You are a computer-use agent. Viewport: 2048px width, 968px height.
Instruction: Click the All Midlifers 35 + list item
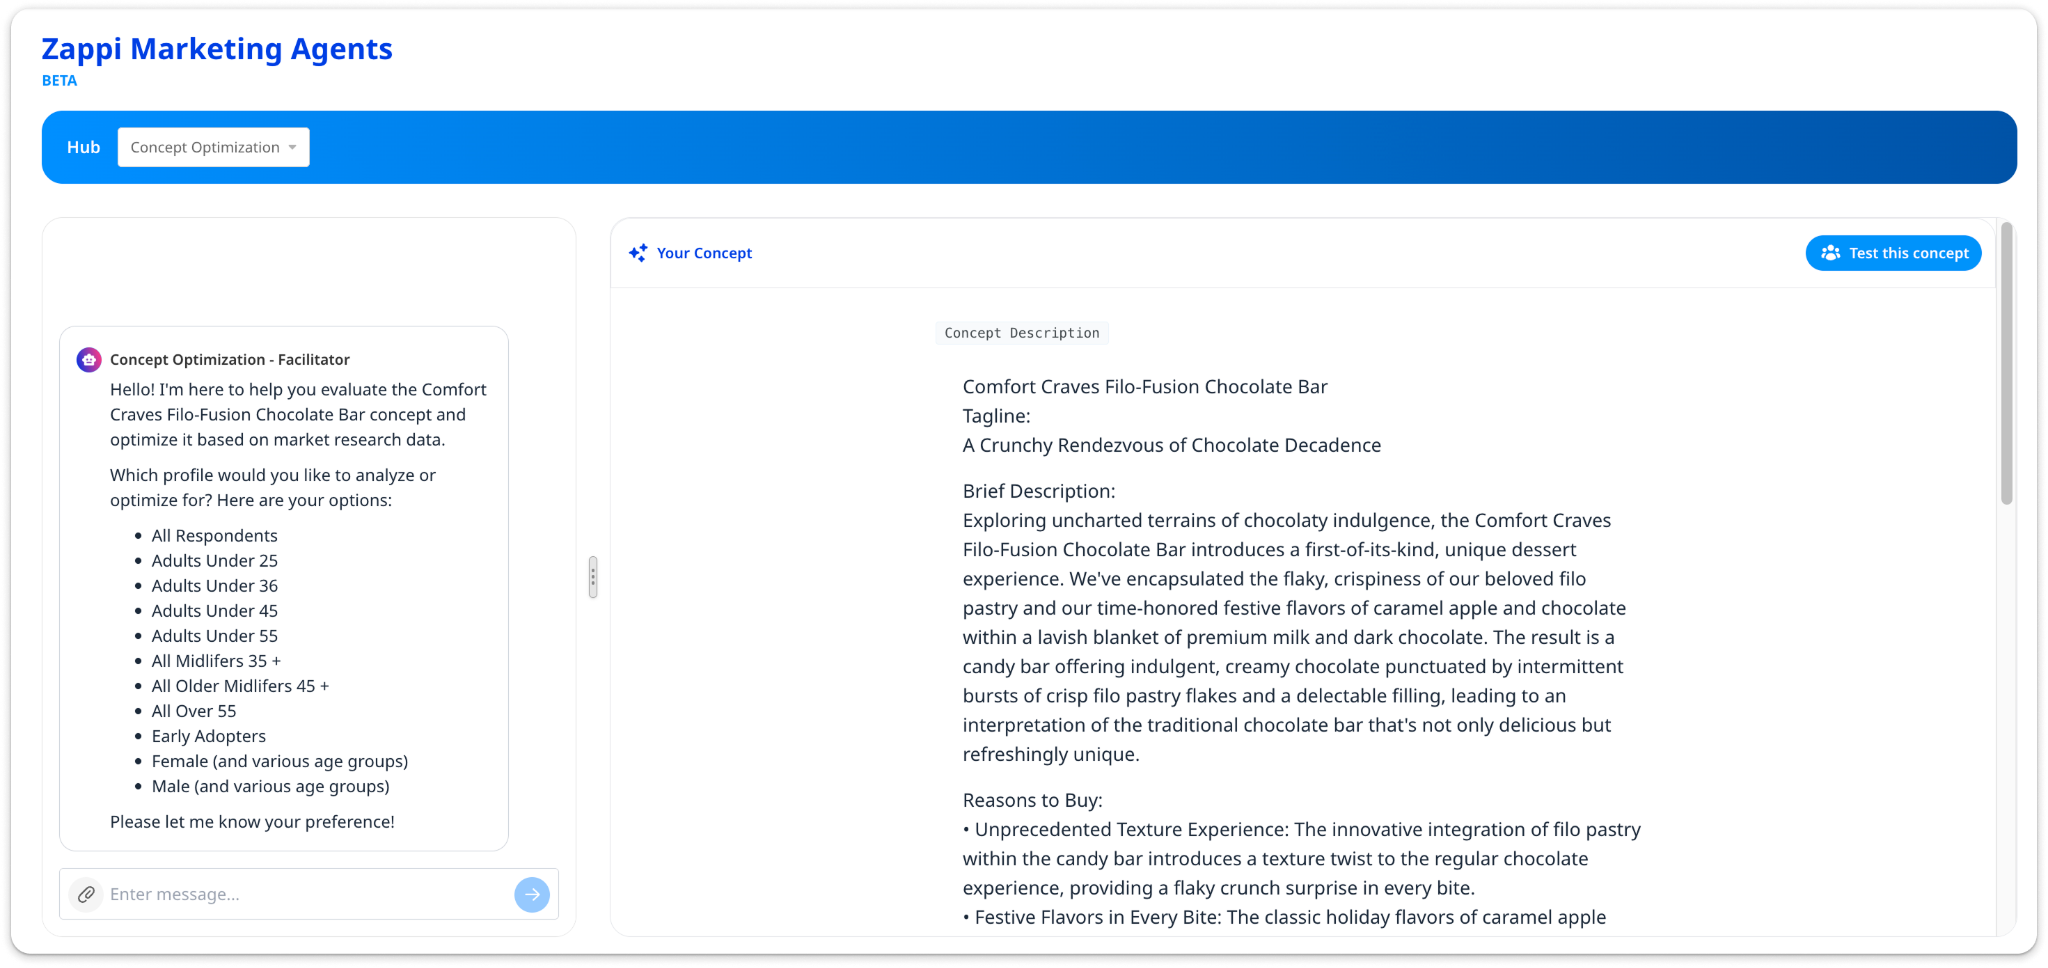216,661
